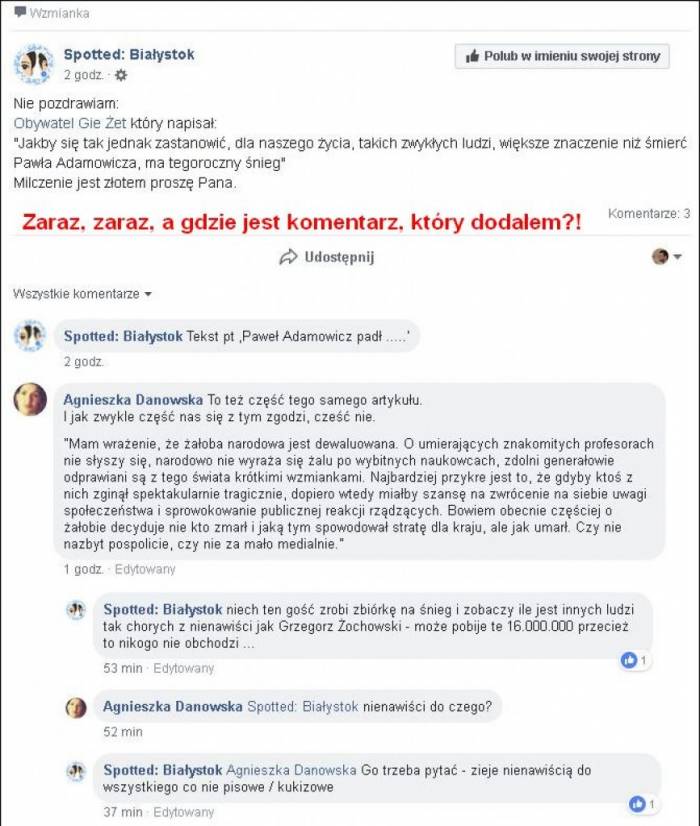Click Spotted avatar on first comment

[30, 335]
